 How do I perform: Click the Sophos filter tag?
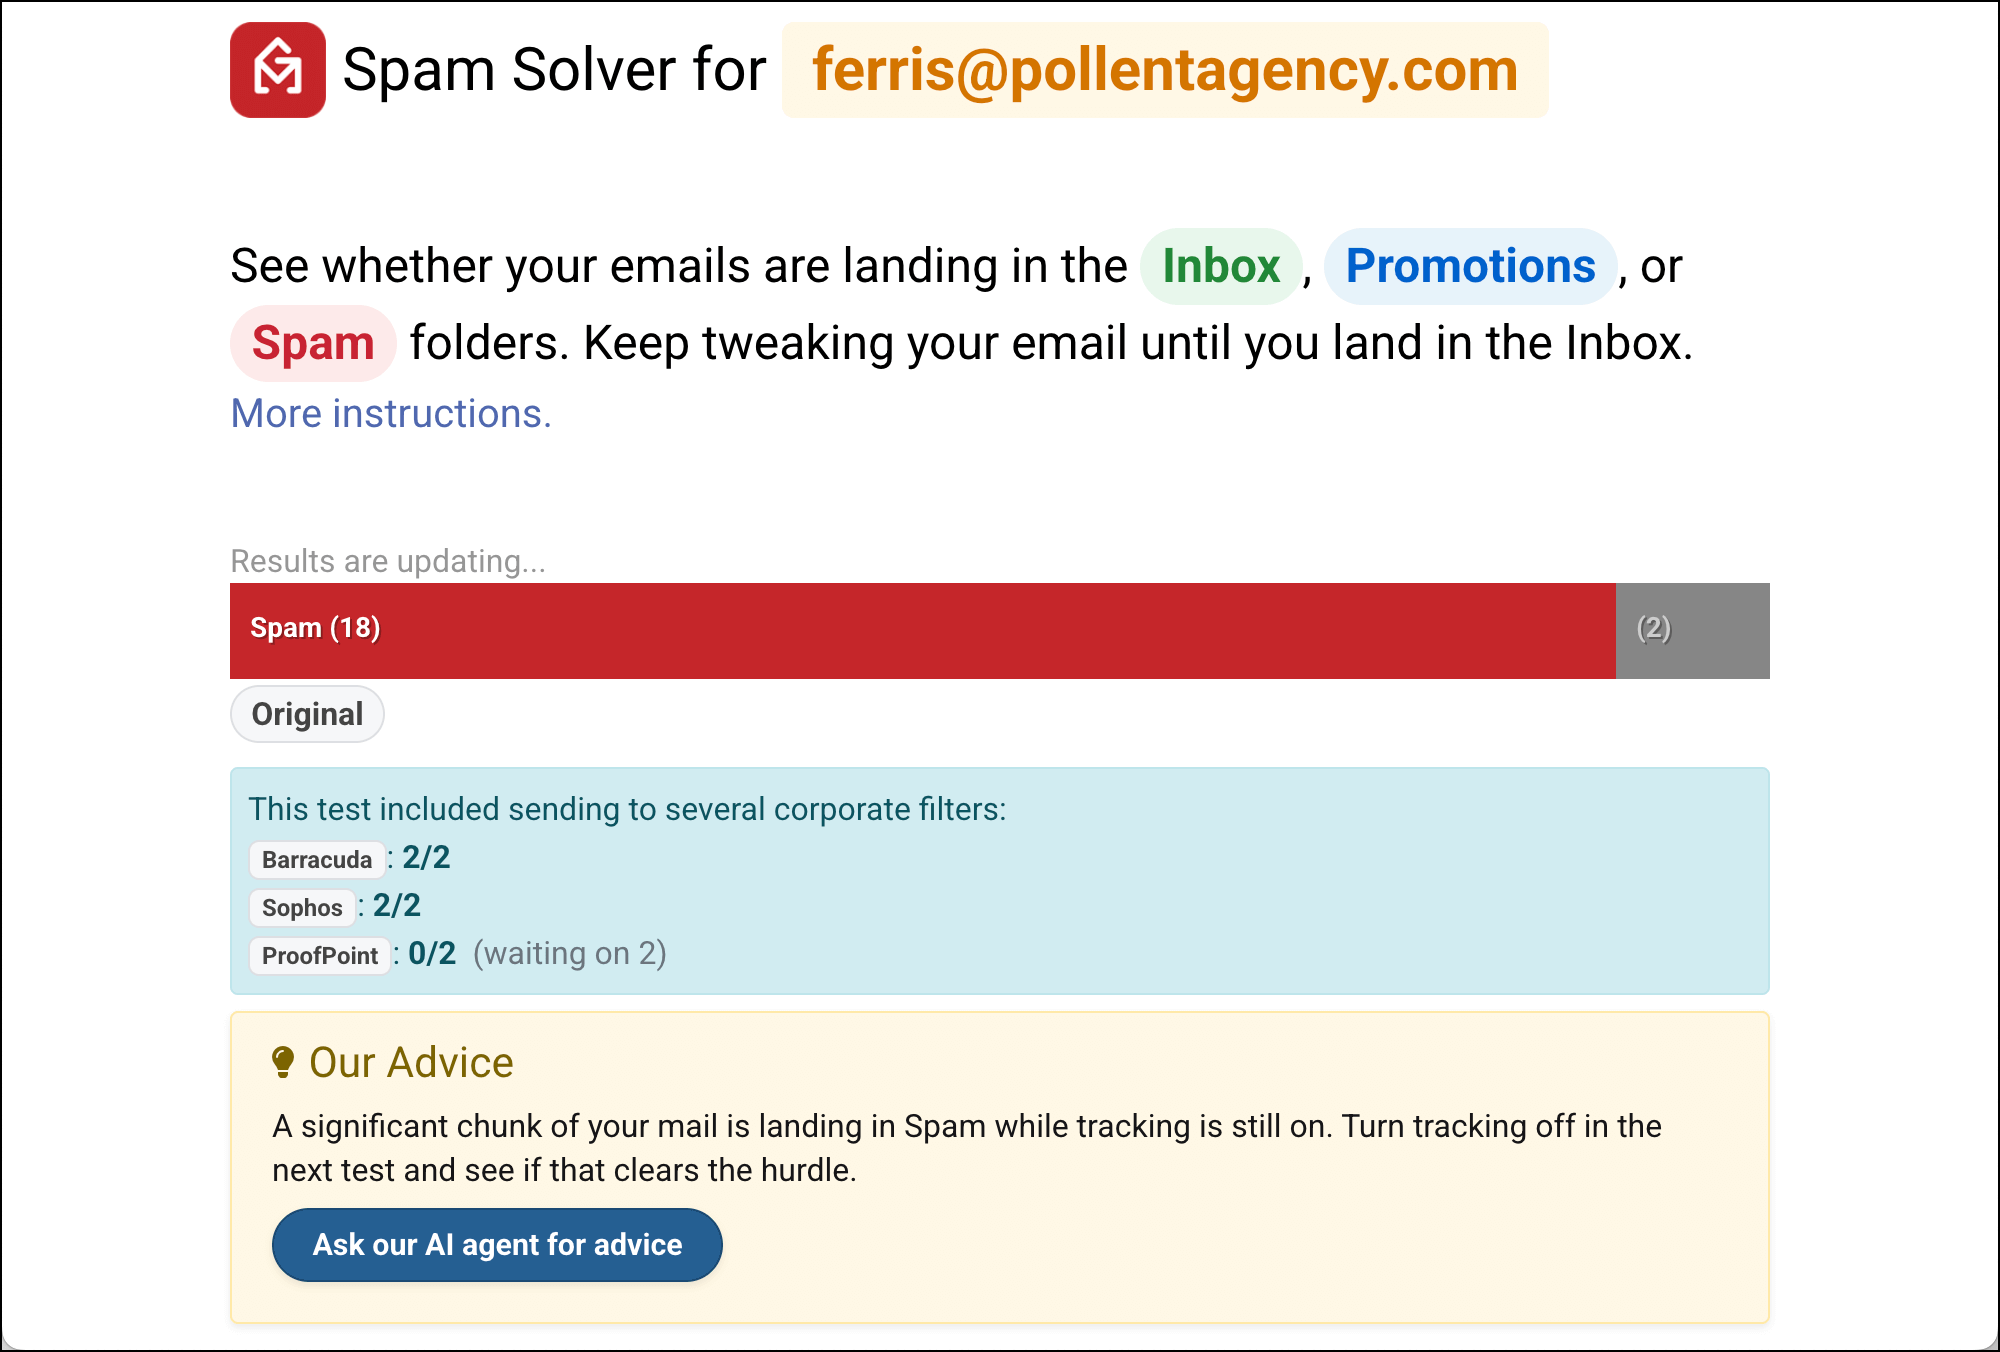(302, 907)
